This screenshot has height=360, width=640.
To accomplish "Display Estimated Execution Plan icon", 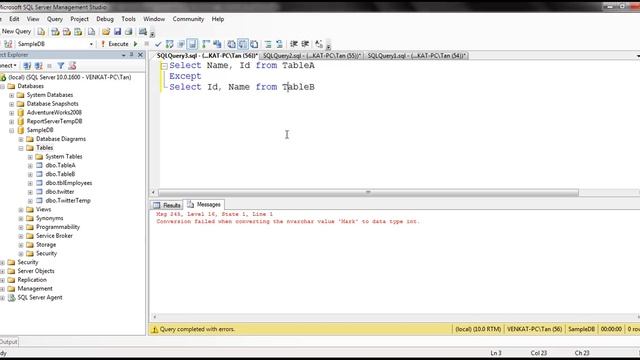I will 169,44.
